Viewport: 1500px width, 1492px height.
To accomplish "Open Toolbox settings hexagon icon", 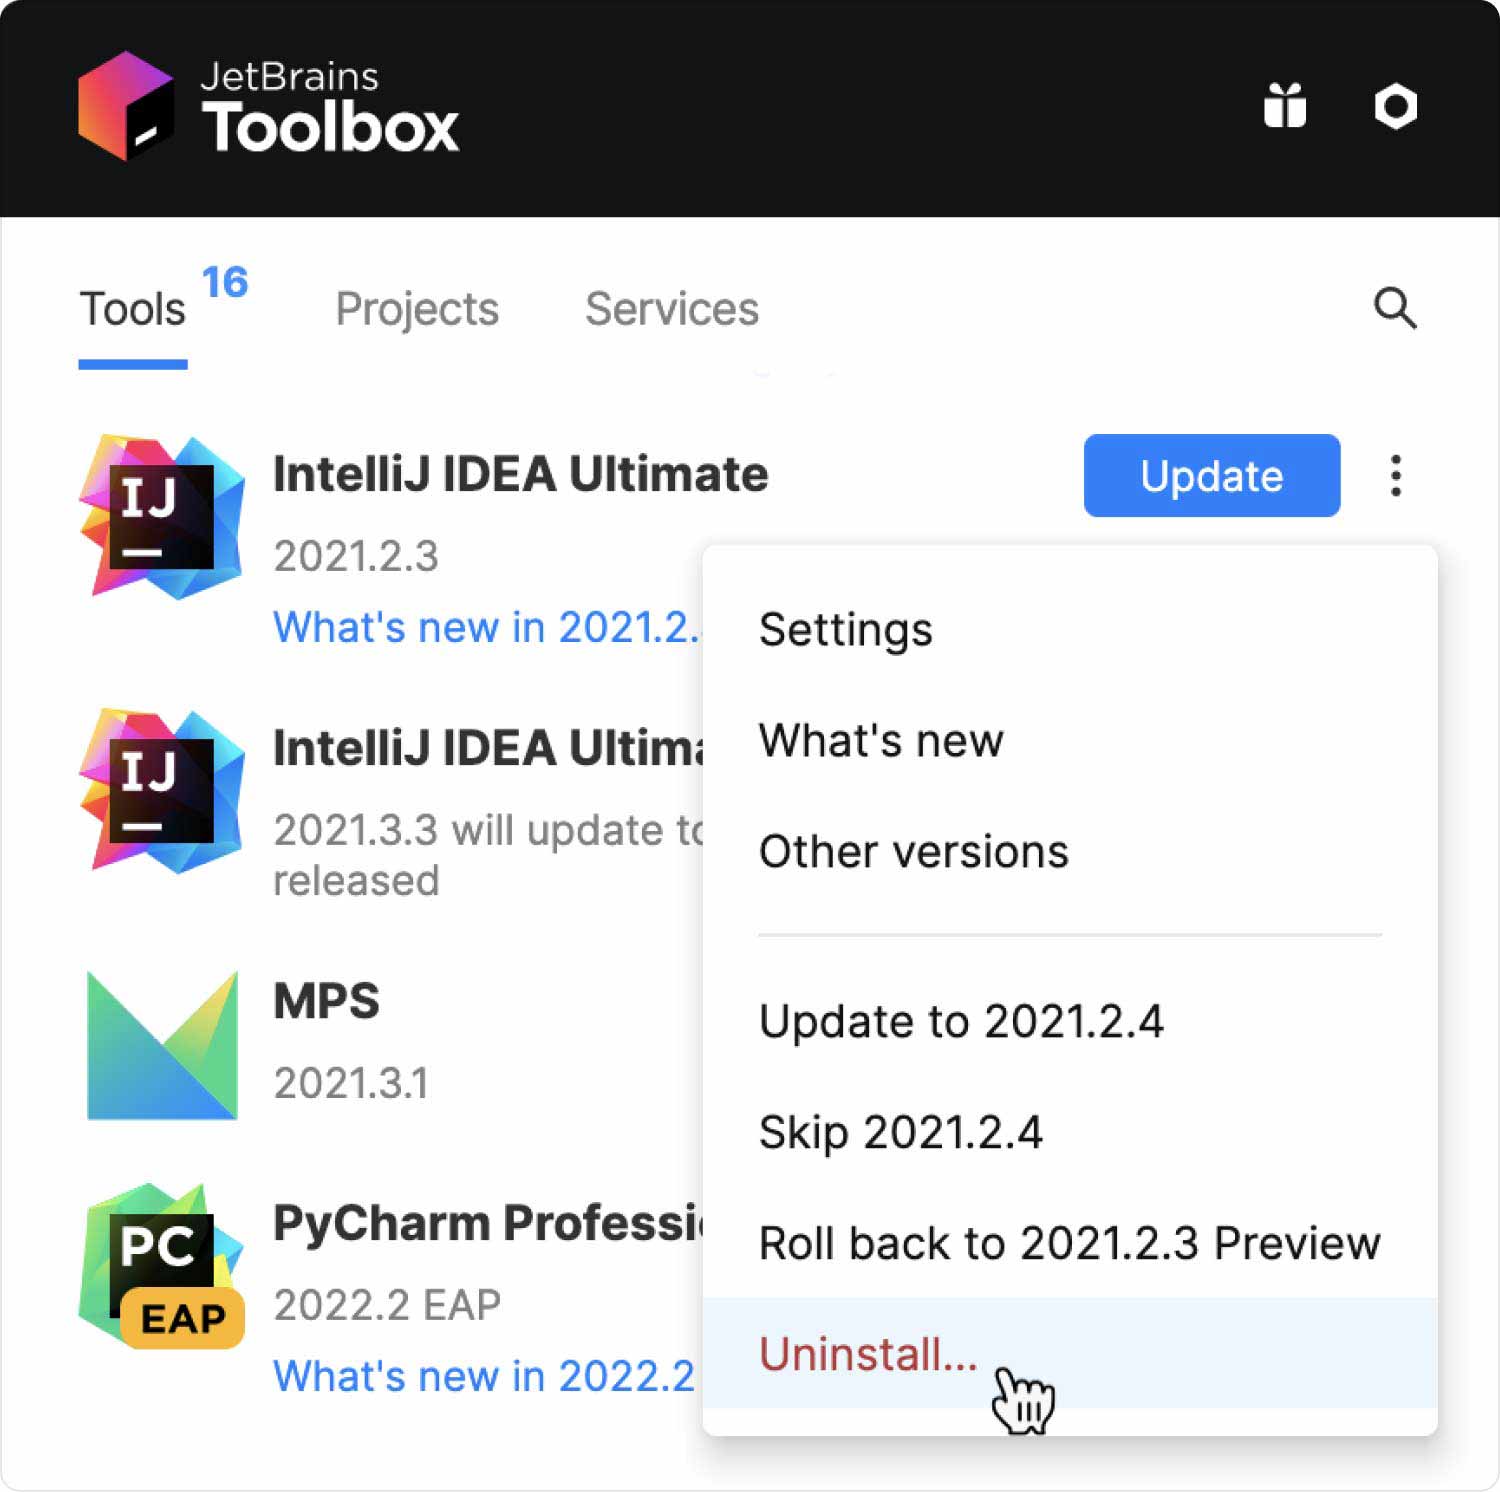I will click(1395, 106).
